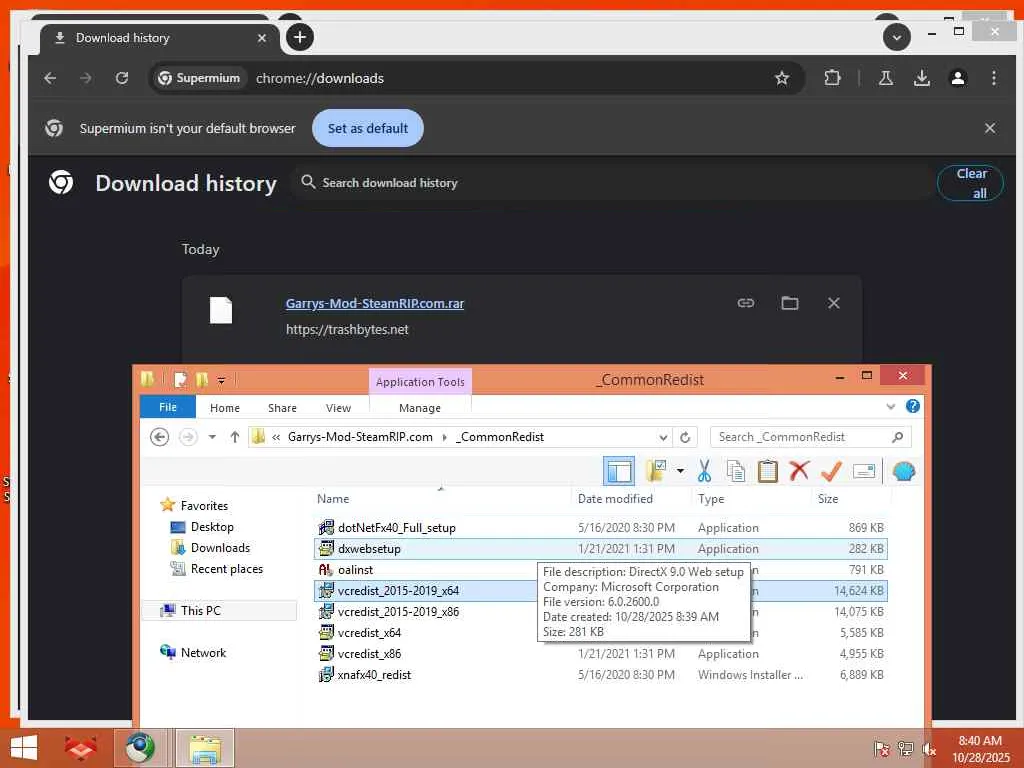The image size is (1024, 768).
Task: Focus the Search download history field
Action: pyautogui.click(x=611, y=183)
